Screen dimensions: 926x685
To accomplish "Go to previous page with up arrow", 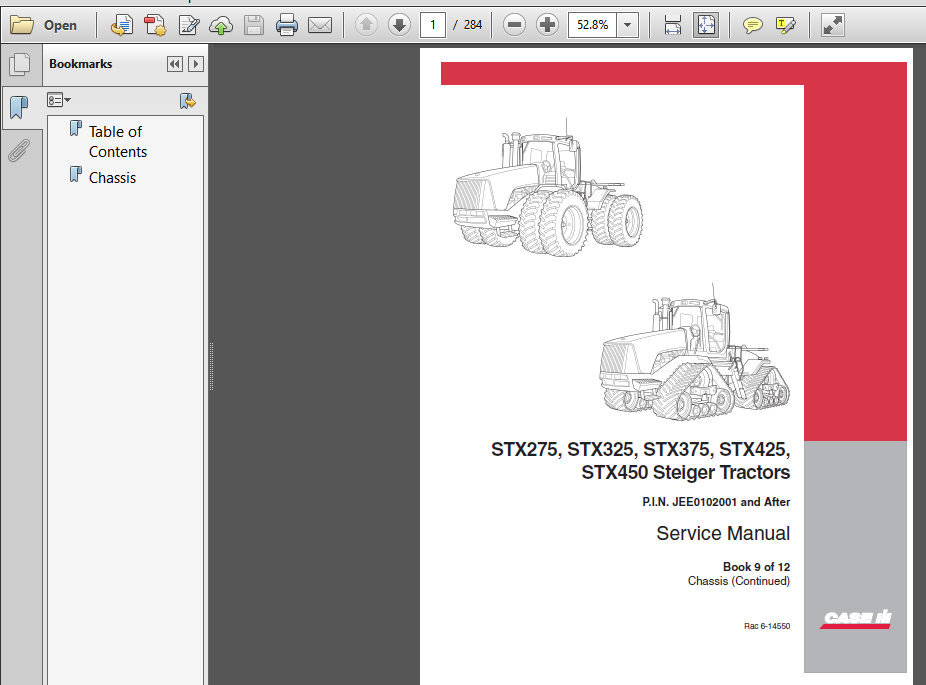I will (x=366, y=25).
